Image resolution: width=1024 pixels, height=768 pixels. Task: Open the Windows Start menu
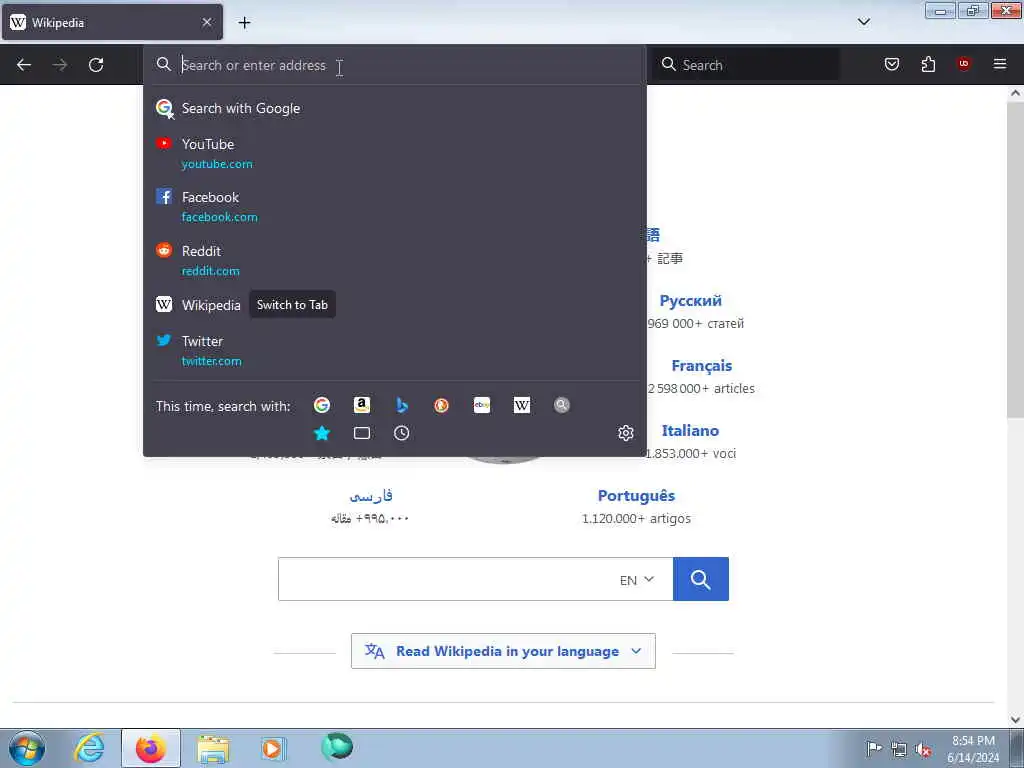point(27,748)
